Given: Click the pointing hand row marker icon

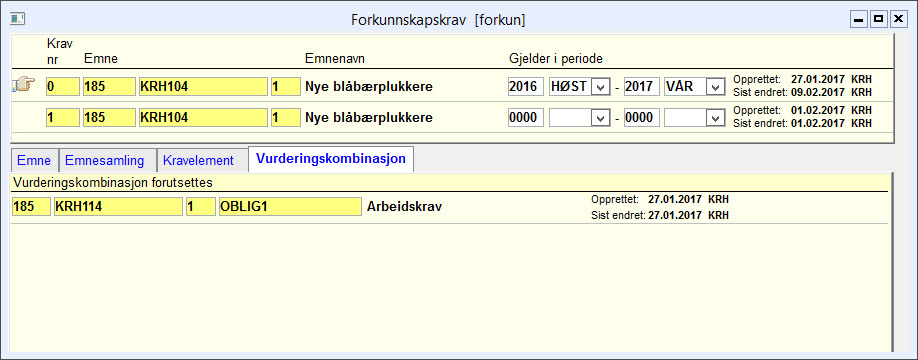Looking at the screenshot, I should (23, 85).
